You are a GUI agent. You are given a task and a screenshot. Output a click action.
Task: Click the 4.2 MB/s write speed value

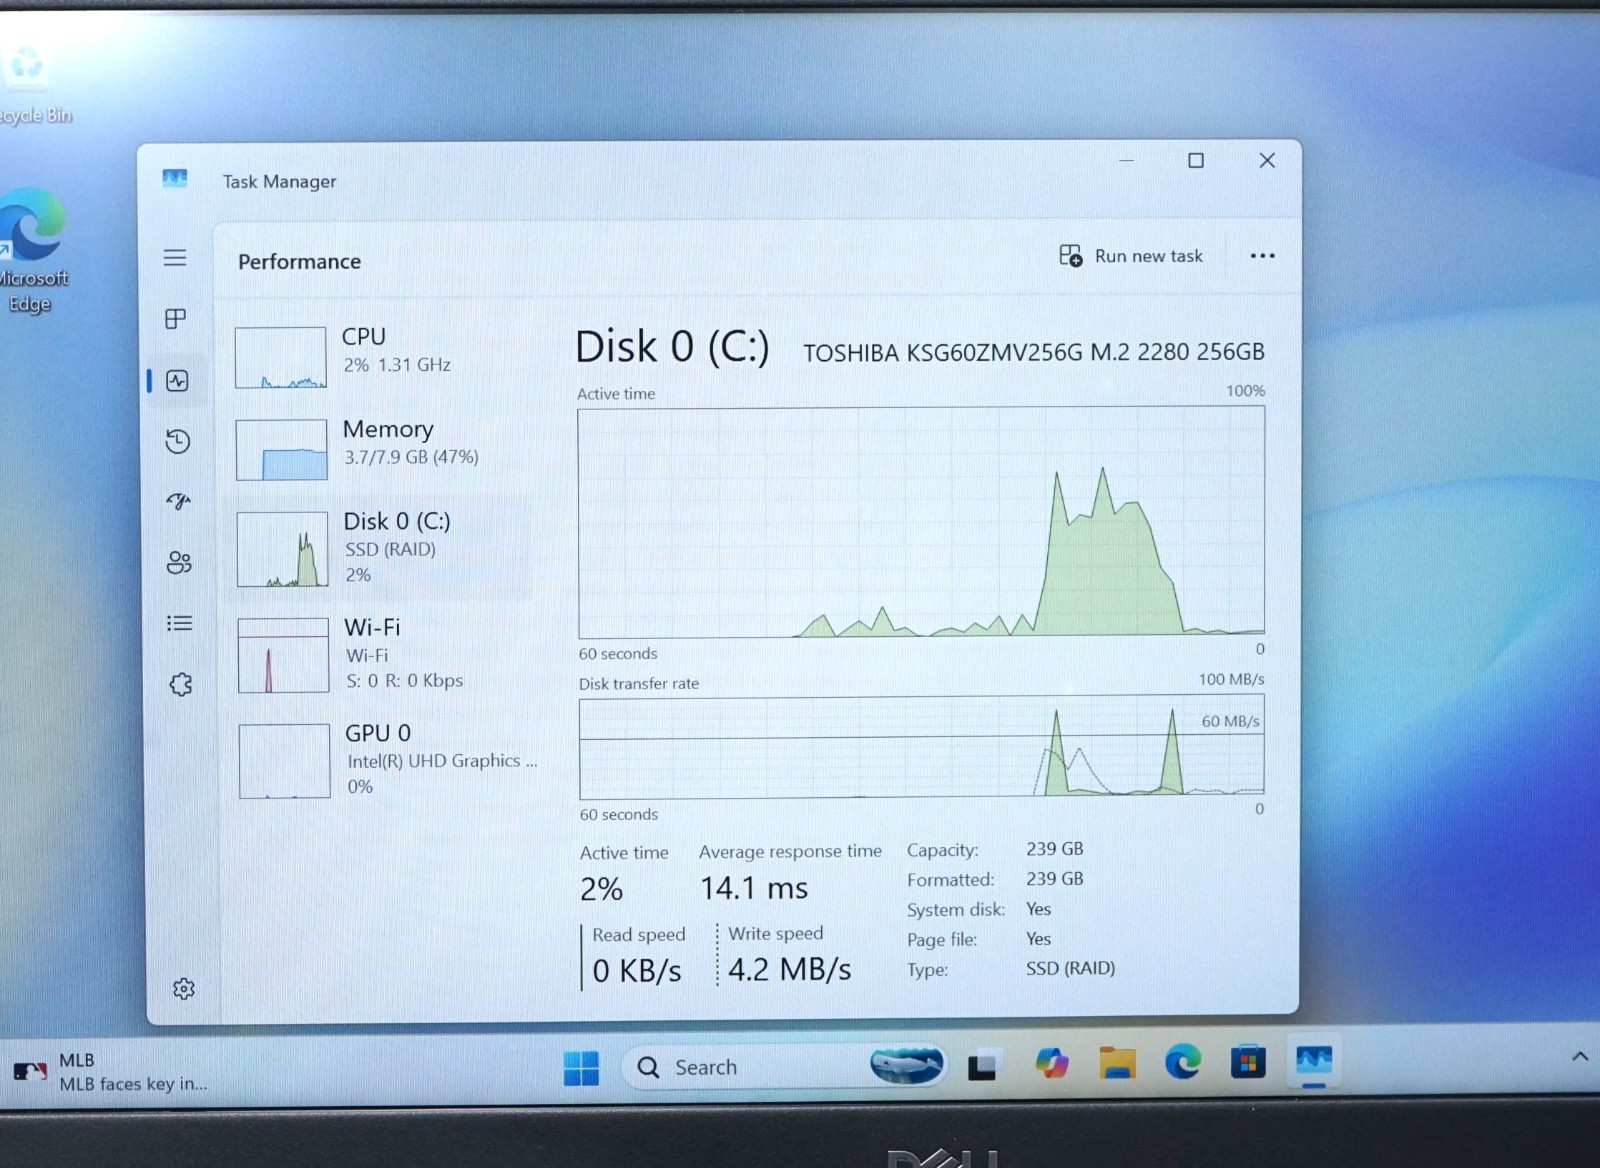pyautogui.click(x=789, y=969)
